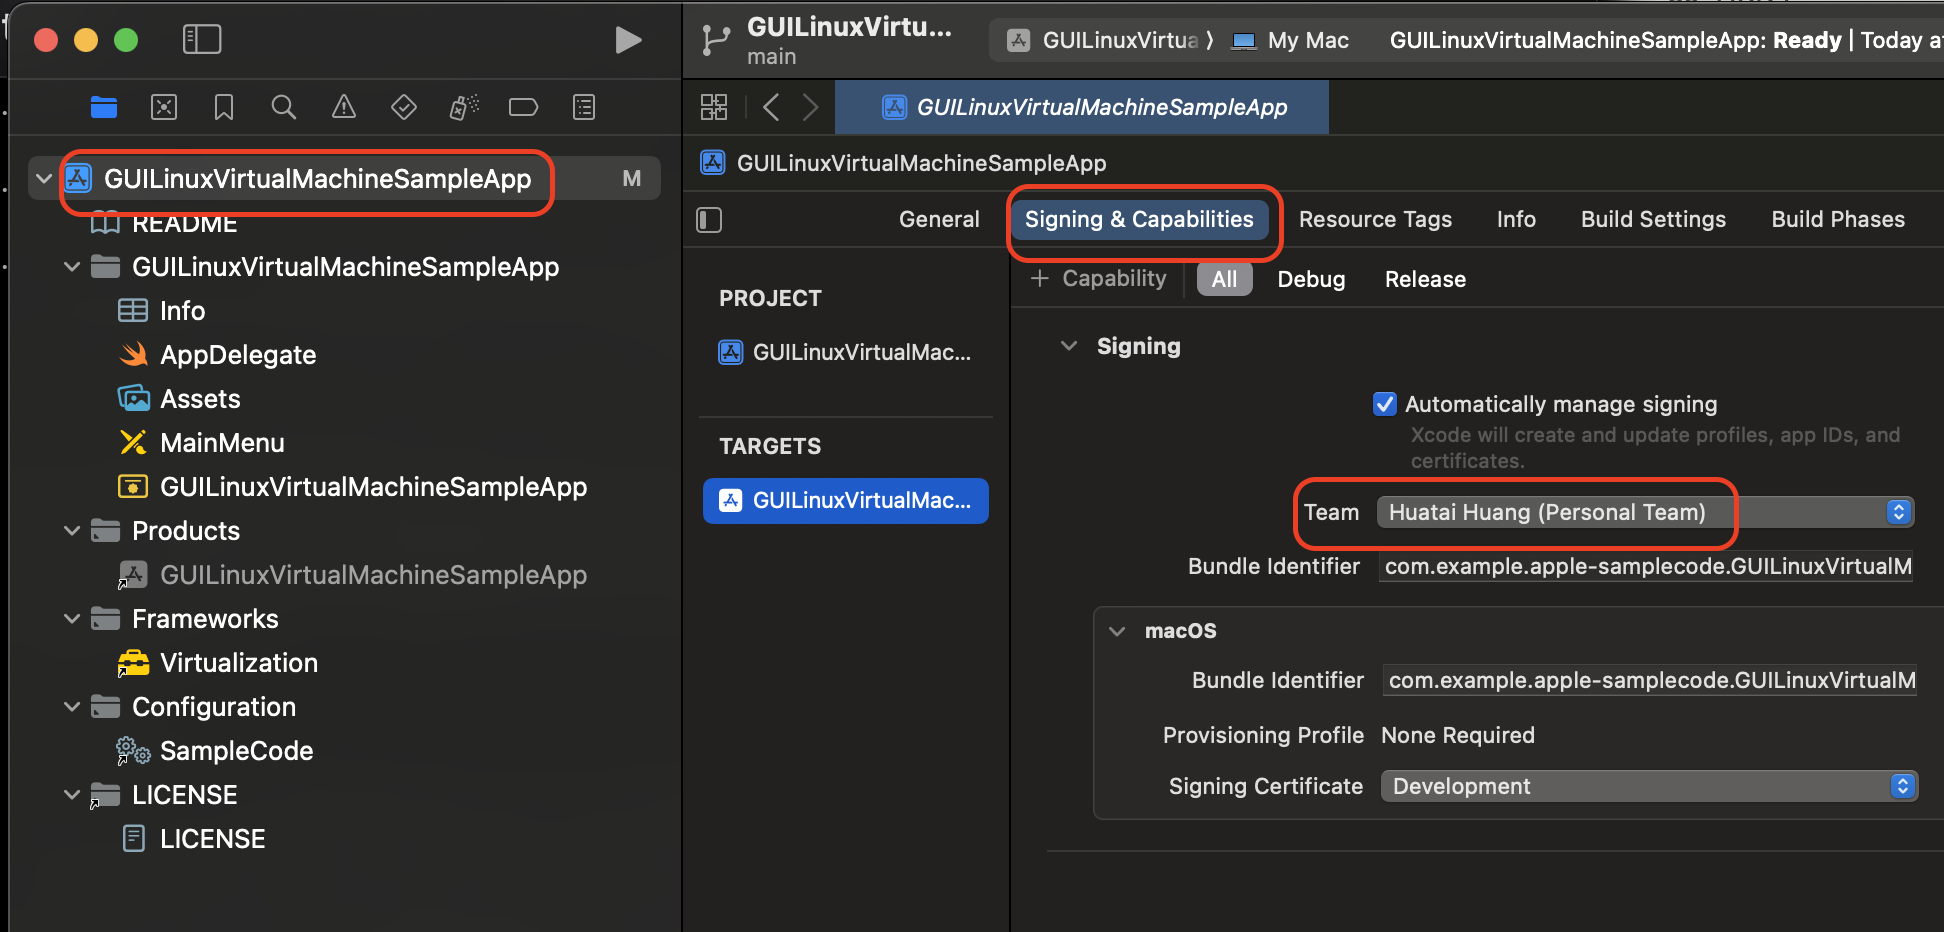Viewport: 1944px width, 932px height.
Task: Collapse the Frameworks folder
Action: pos(72,619)
